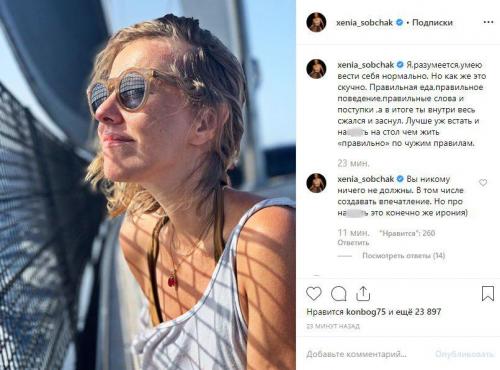Screen dimensions: 500x370
Task: Open xenia_sobchak username in header
Action: [364, 23]
